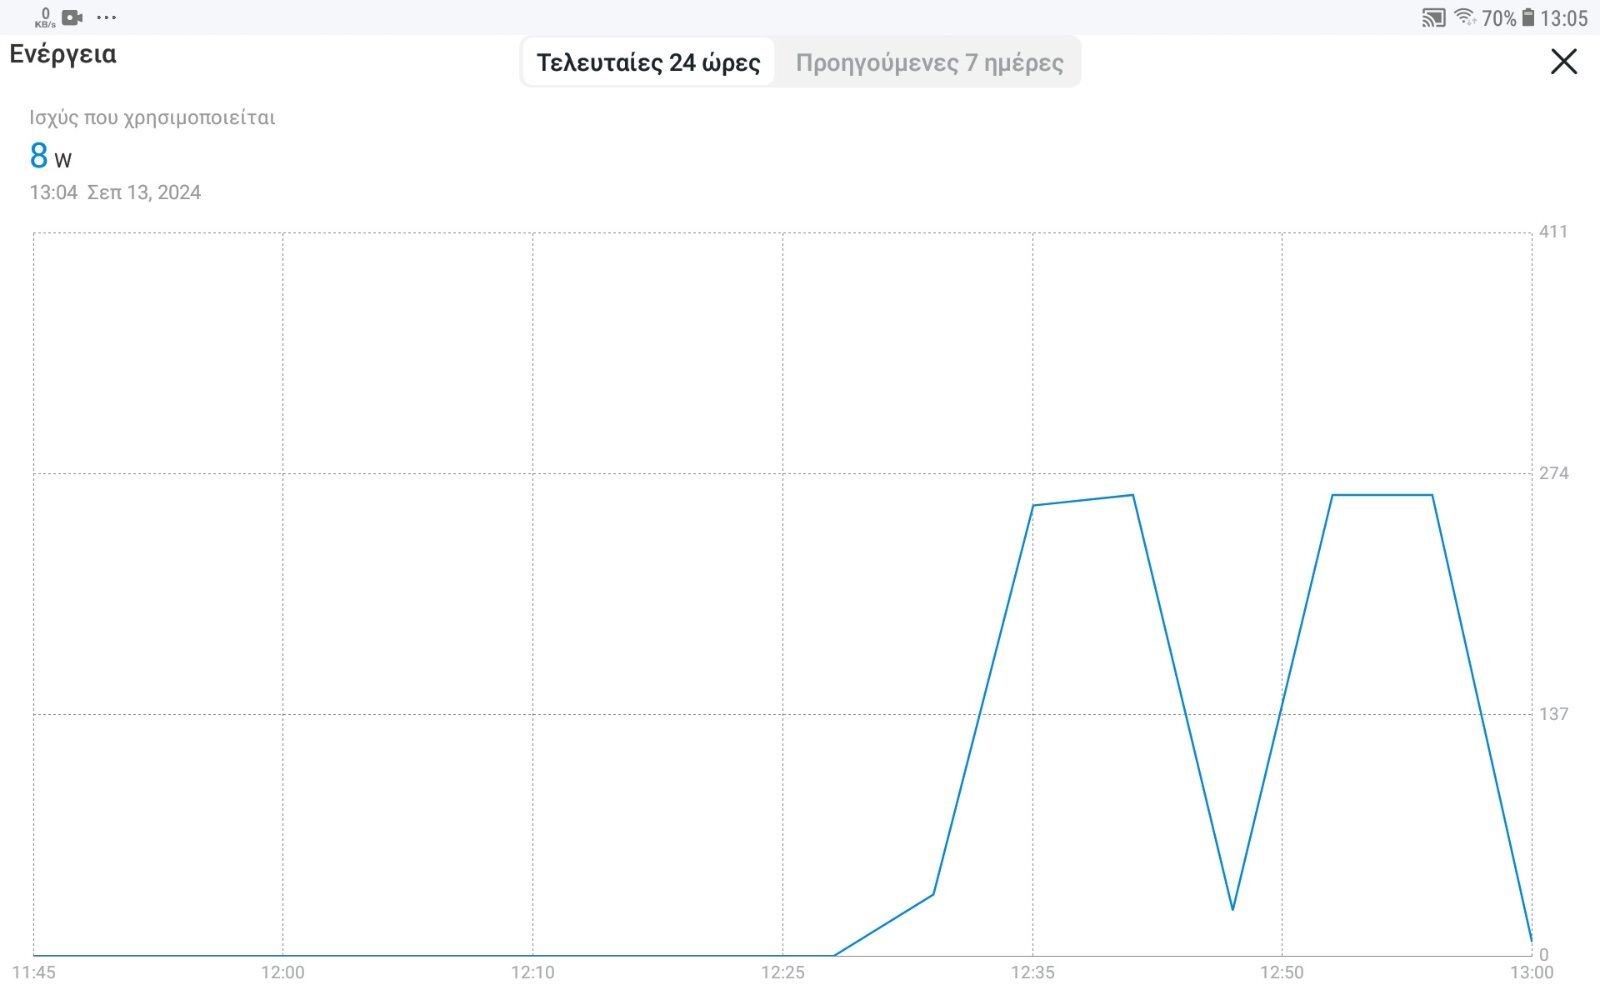Tap the Ισχύς που χρησιμοποιείται label
Screen dimensions: 1600x1000
(x=152, y=117)
